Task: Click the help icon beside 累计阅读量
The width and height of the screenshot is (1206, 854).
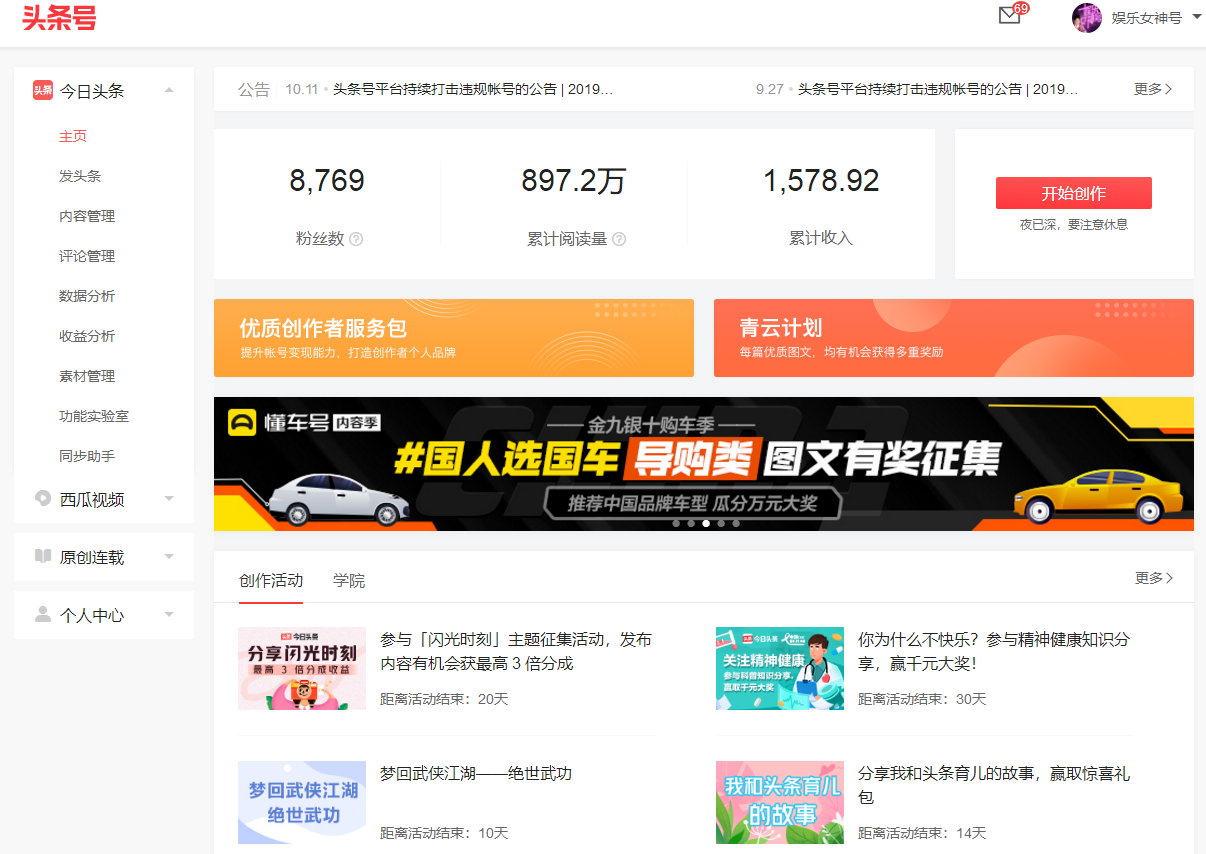Action: 620,239
